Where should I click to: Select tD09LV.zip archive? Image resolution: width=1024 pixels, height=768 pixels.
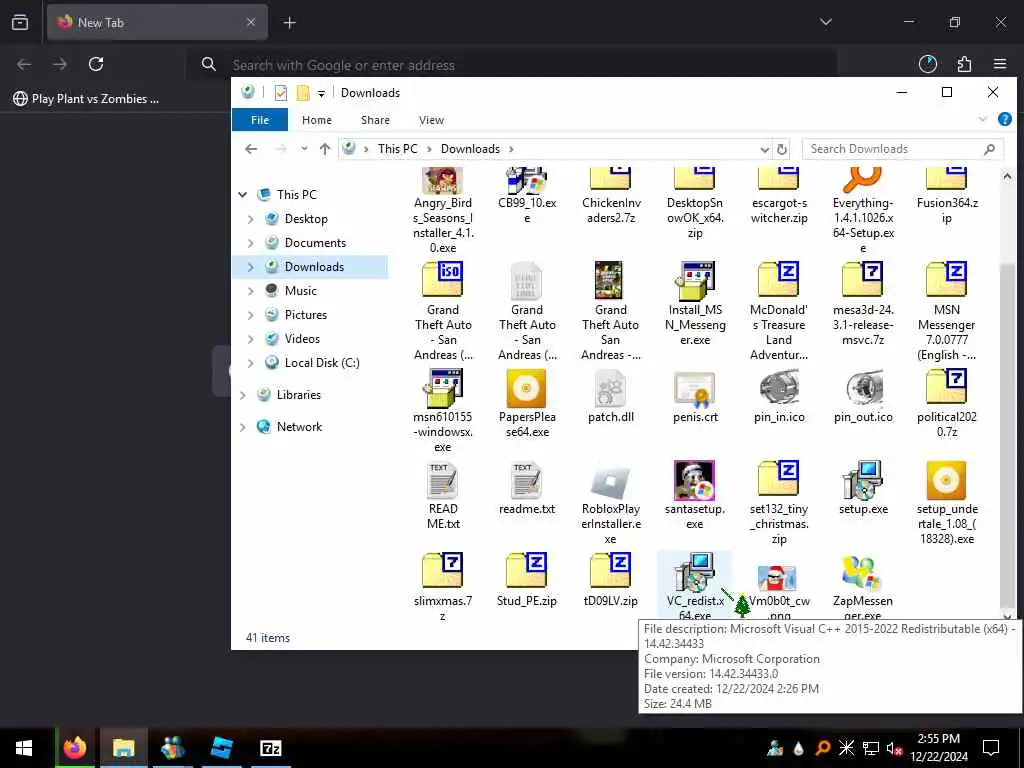(x=611, y=571)
